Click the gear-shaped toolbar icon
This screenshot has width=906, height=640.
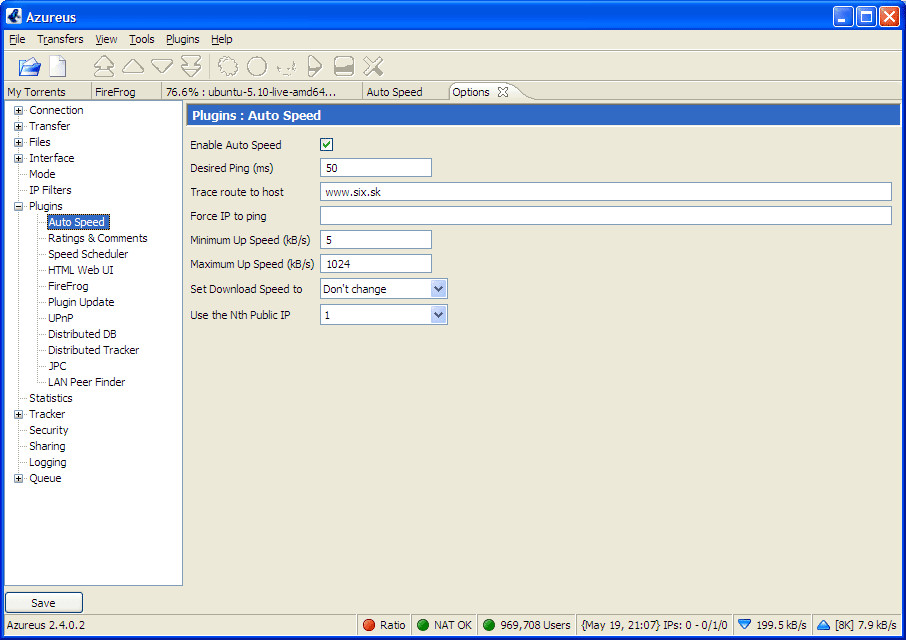coord(228,66)
